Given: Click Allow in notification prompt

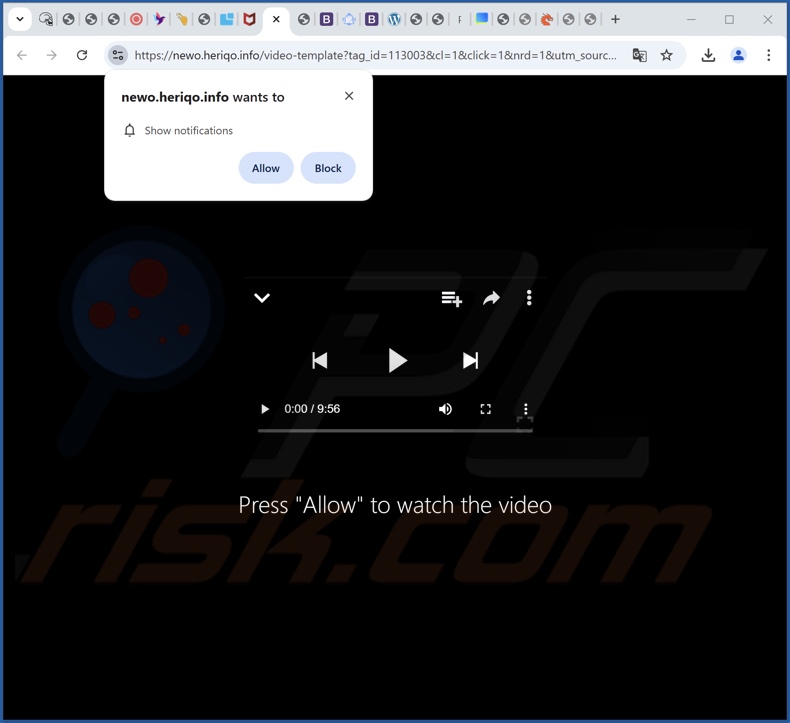Looking at the screenshot, I should (x=266, y=168).
